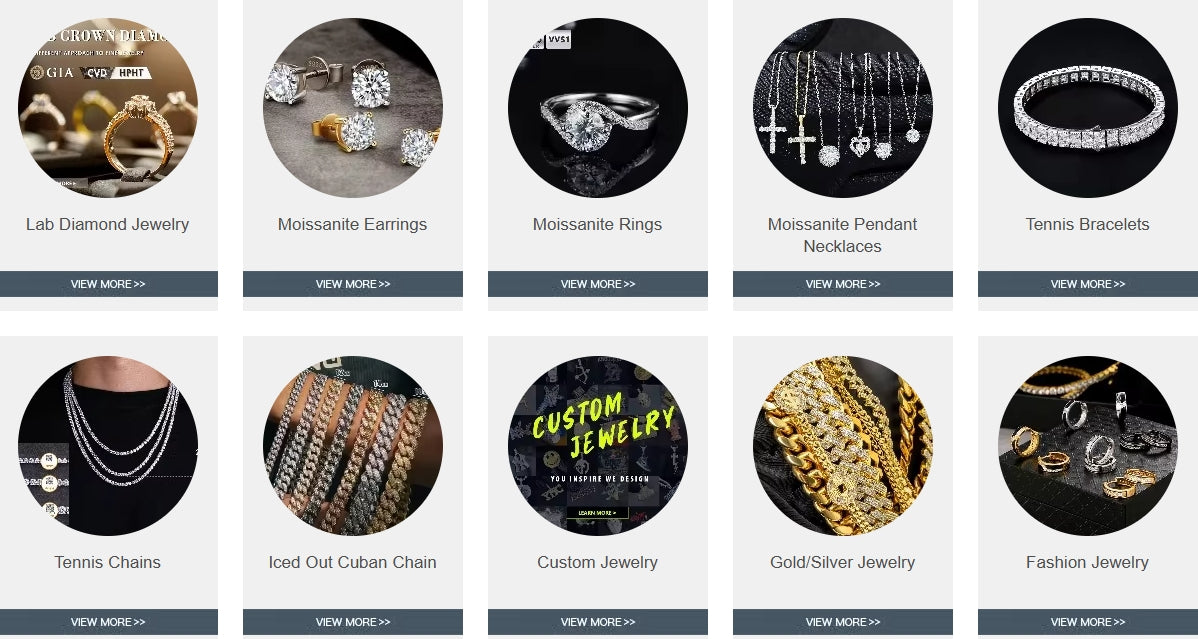Click the Moissanite Earrings product photo
The width and height of the screenshot is (1198, 639).
point(353,108)
